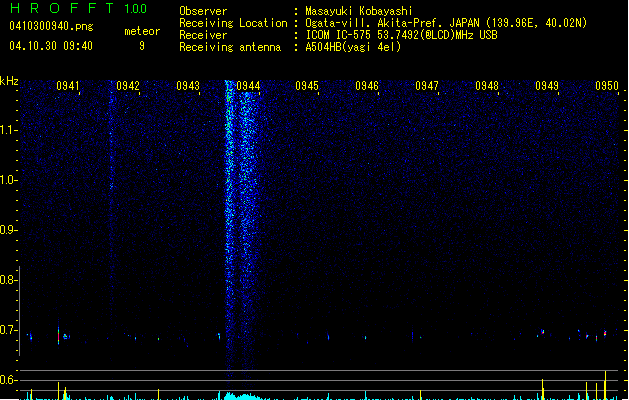Select the version number 1.00

click(136, 9)
